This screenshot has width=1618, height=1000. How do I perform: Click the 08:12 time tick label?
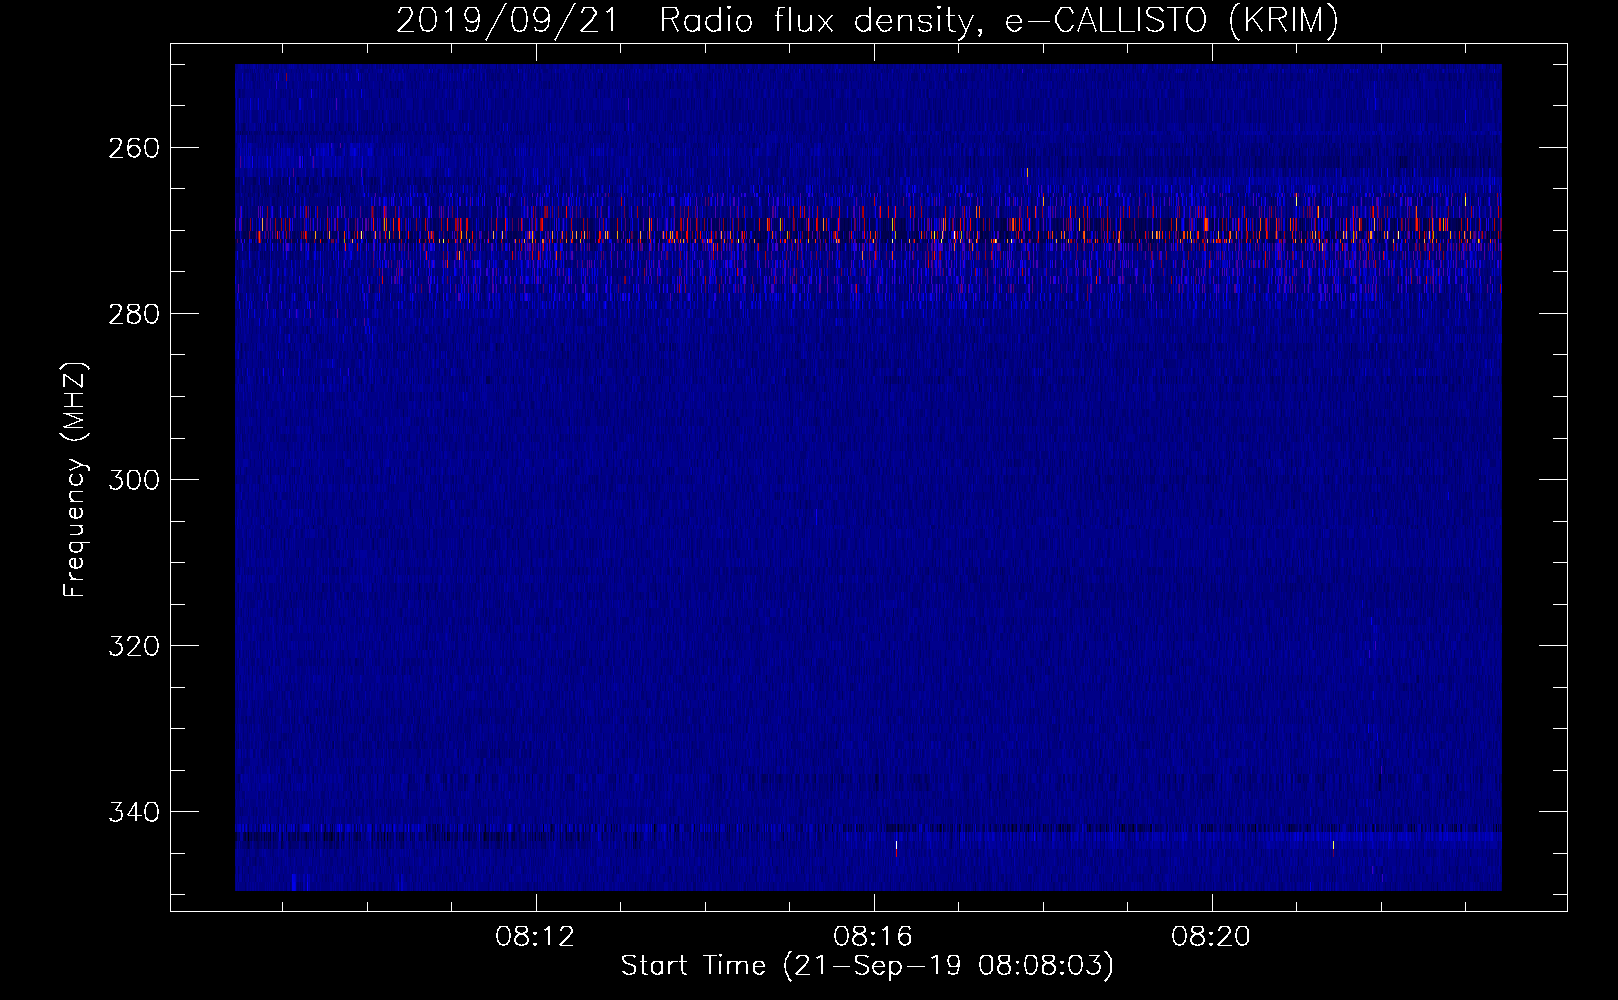pos(536,937)
